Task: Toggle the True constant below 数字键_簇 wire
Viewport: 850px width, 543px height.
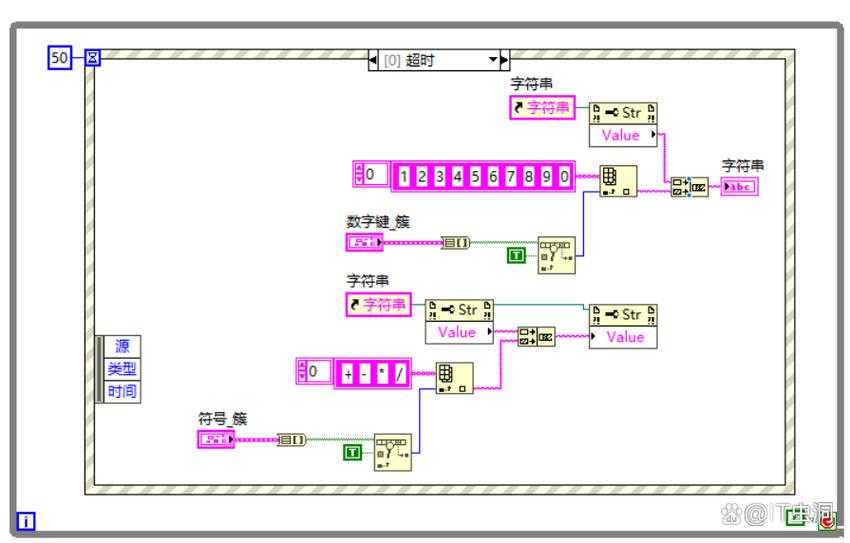Action: [517, 255]
